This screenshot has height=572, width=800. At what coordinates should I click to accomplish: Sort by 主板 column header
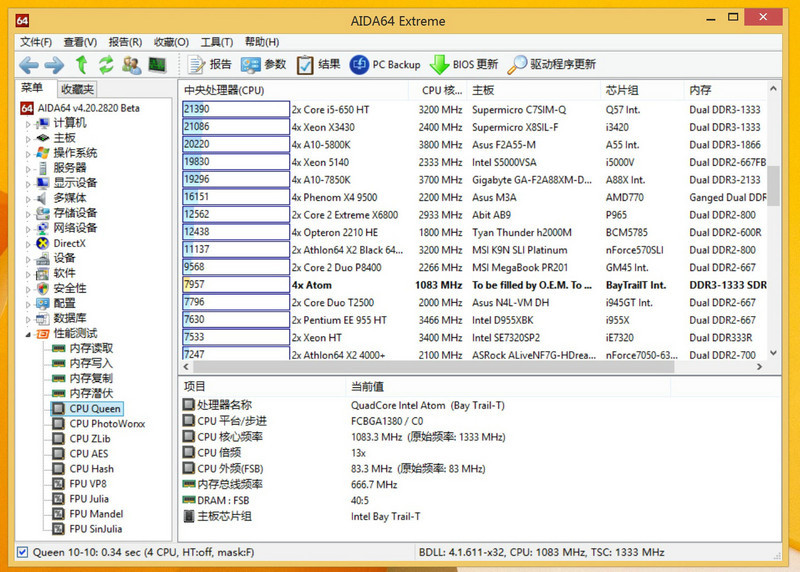pos(534,90)
